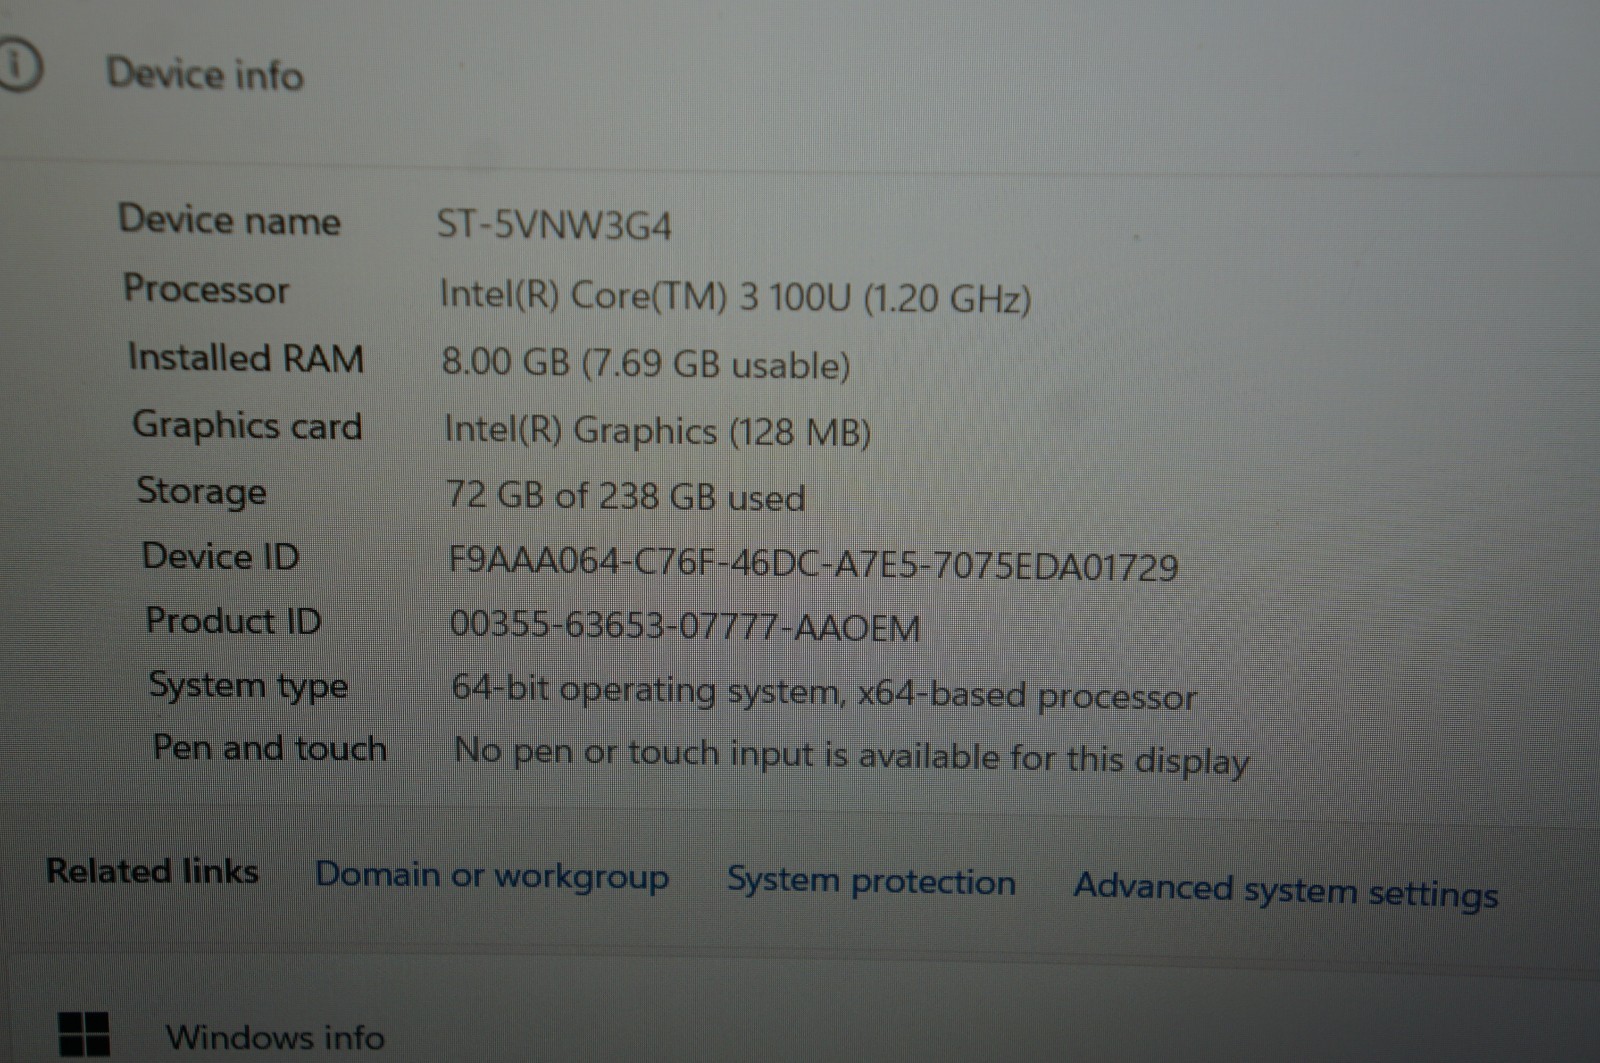The width and height of the screenshot is (1600, 1063).
Task: Click the Device ID value starting F9AAA064
Action: pyautogui.click(x=813, y=564)
